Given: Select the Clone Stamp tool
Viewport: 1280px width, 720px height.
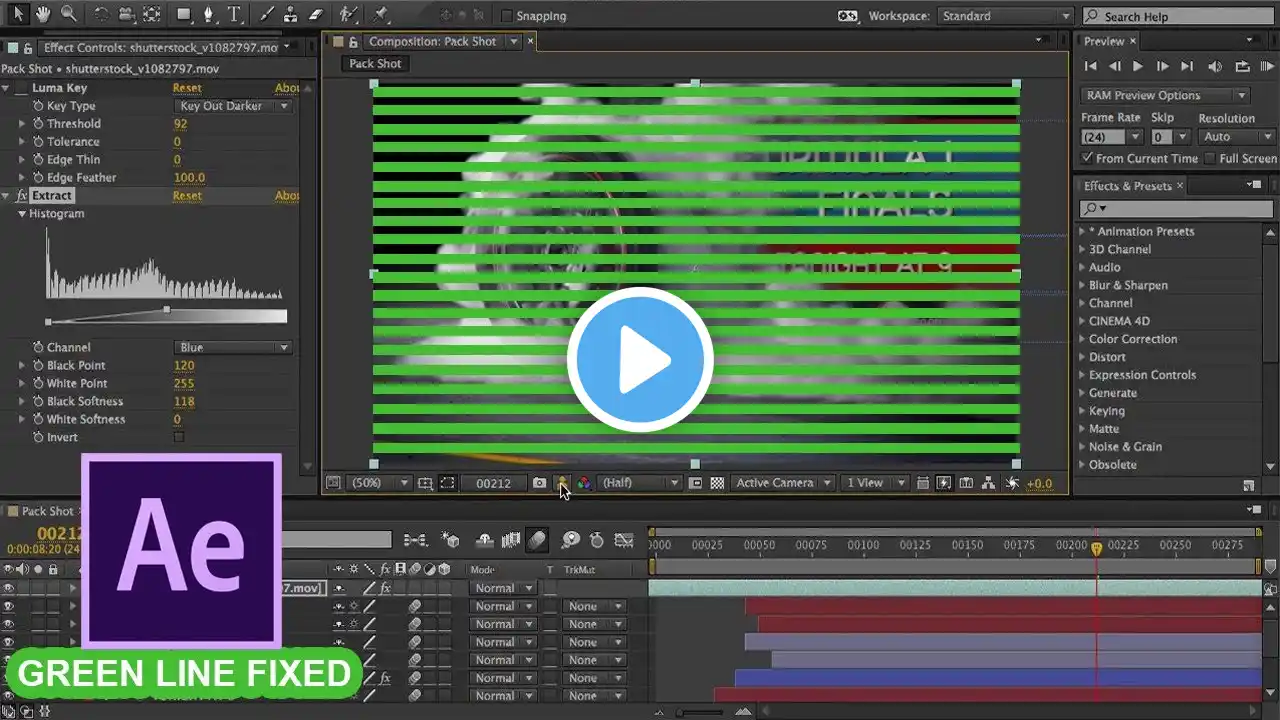Looking at the screenshot, I should [291, 14].
